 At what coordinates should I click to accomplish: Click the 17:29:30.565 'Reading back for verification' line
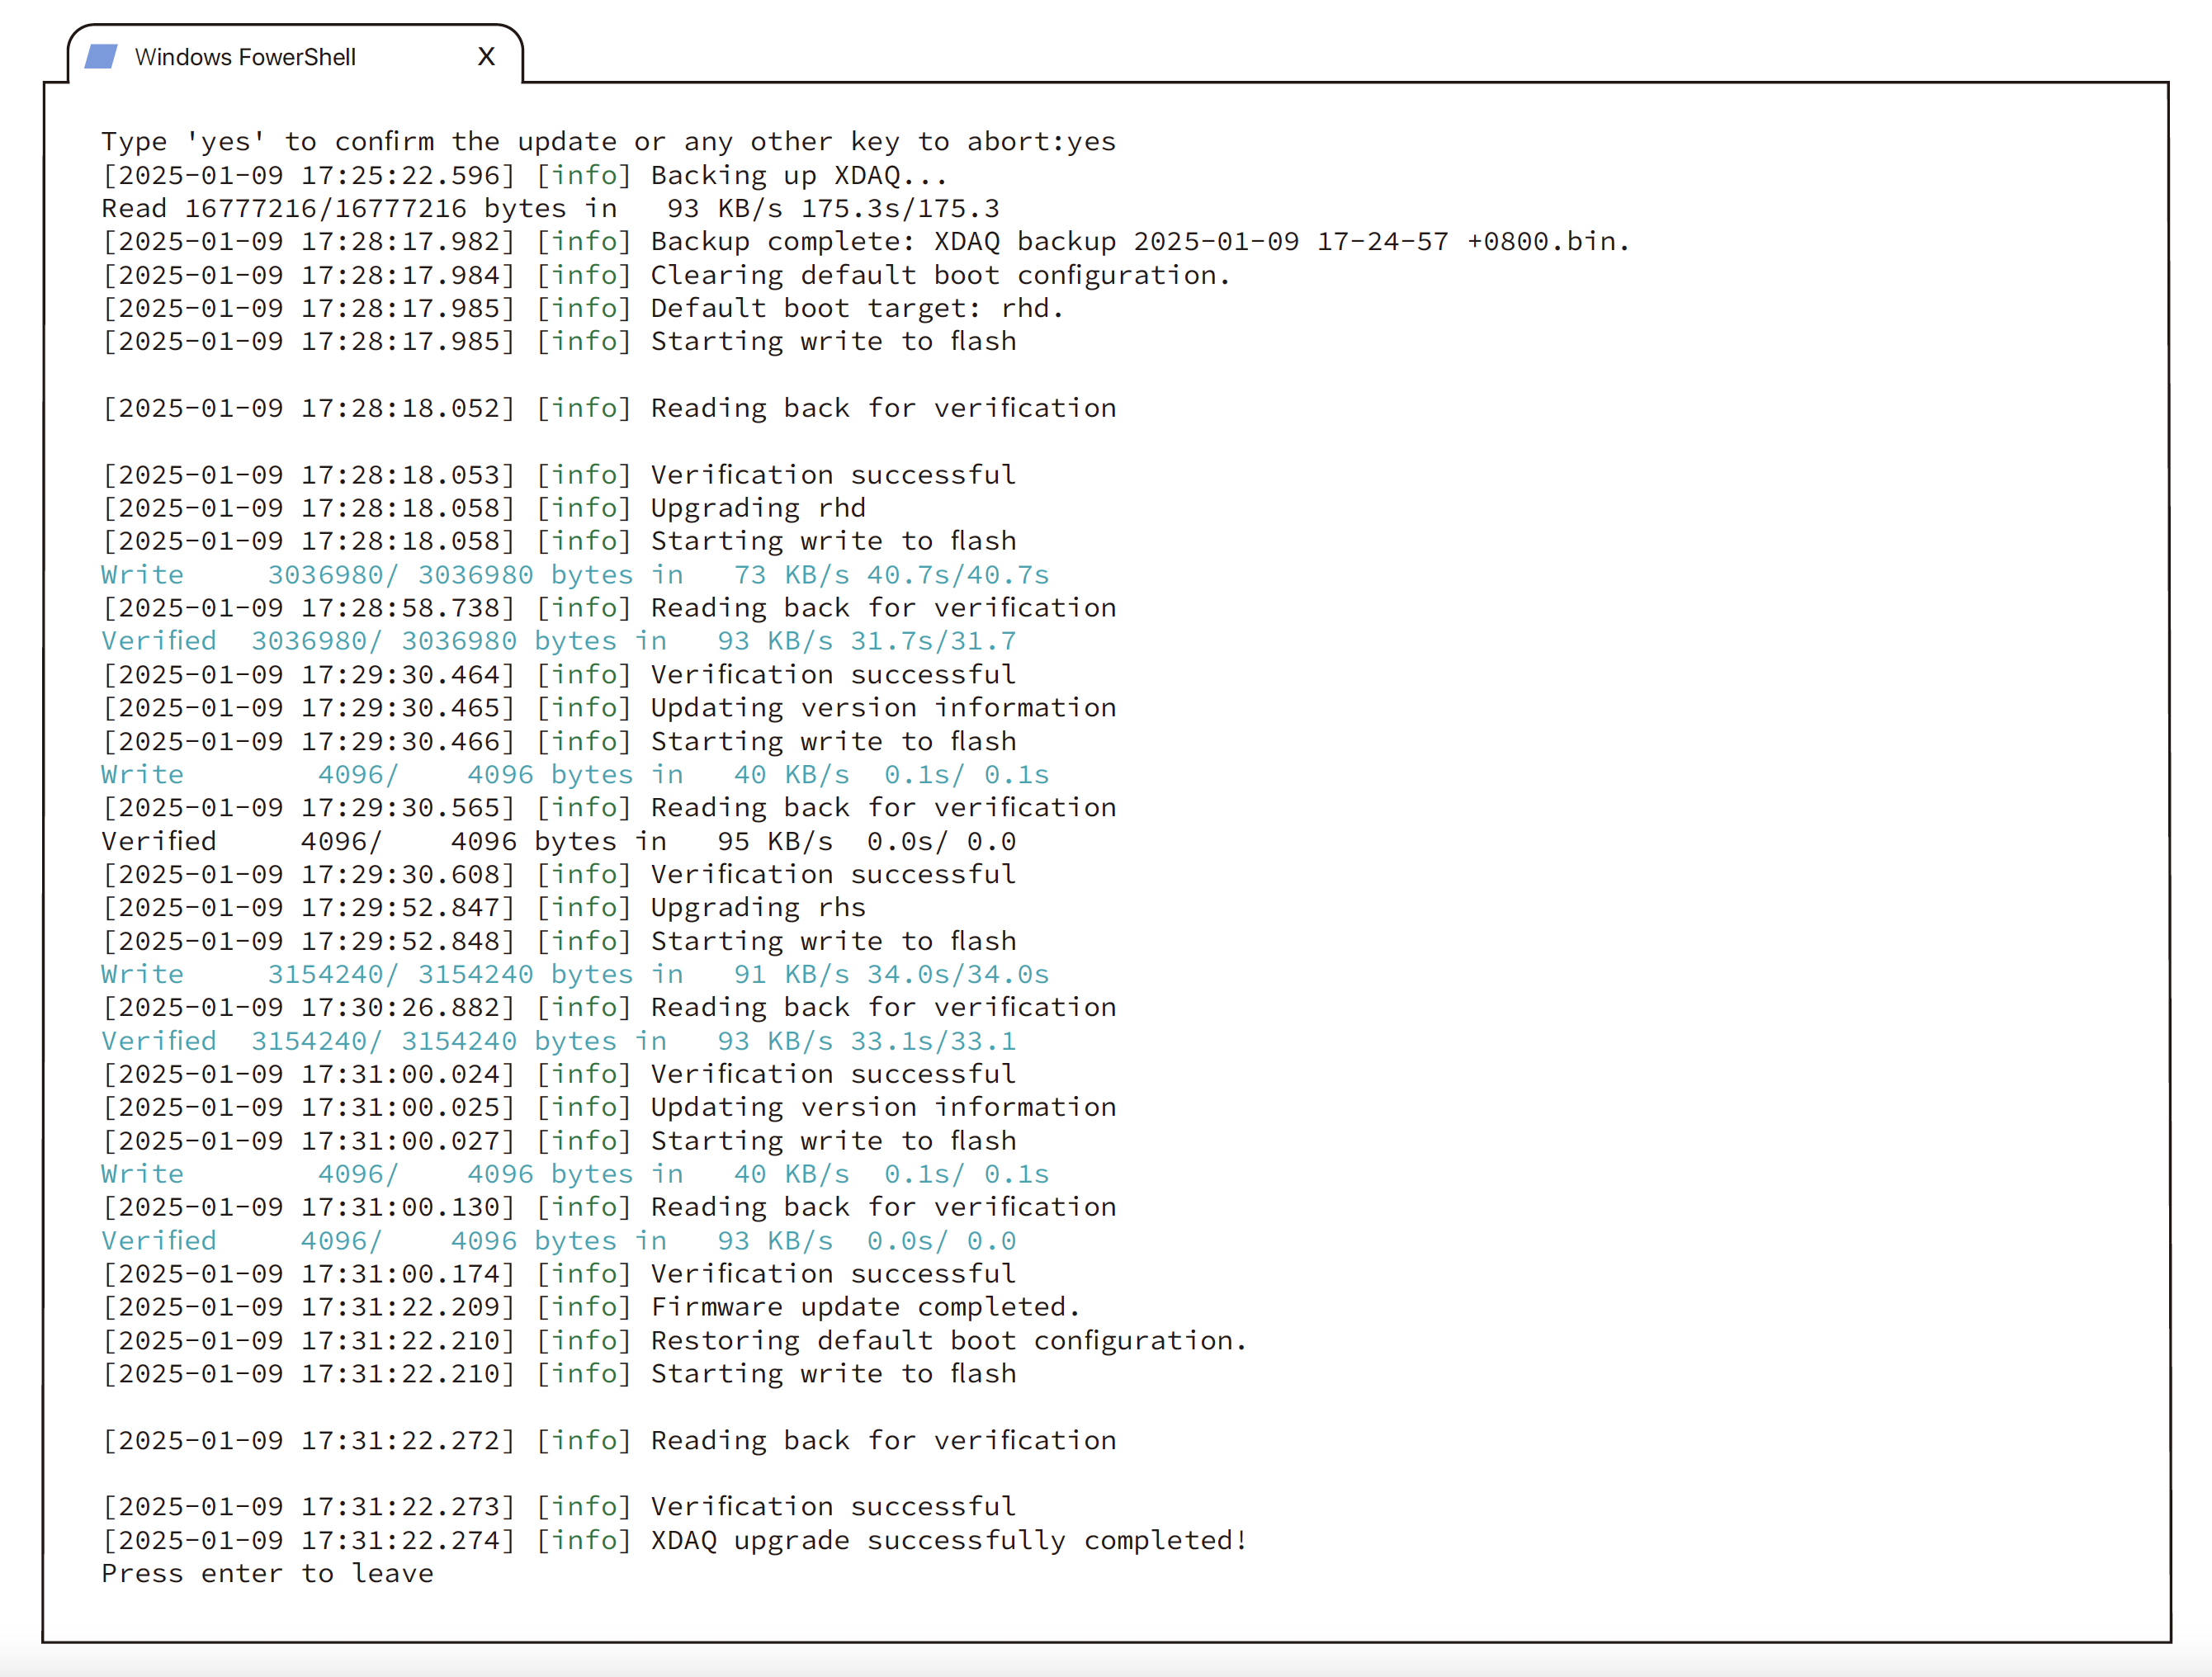[608, 807]
